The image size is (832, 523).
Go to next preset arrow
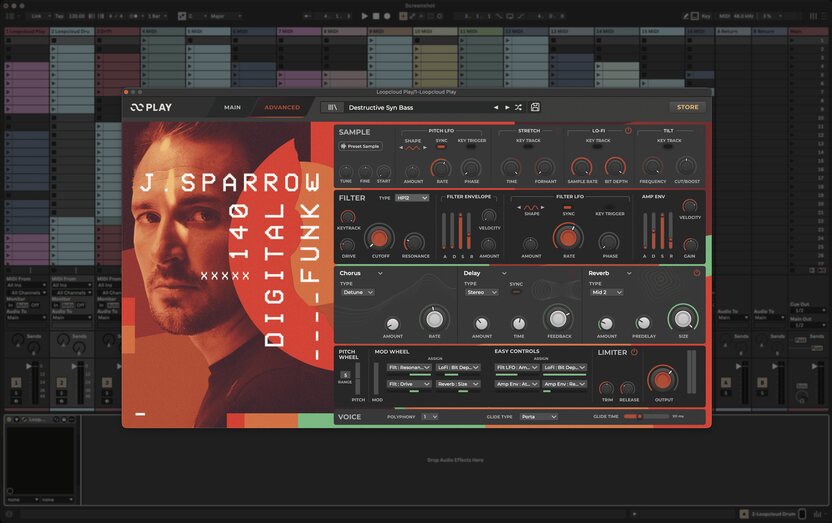[507, 107]
